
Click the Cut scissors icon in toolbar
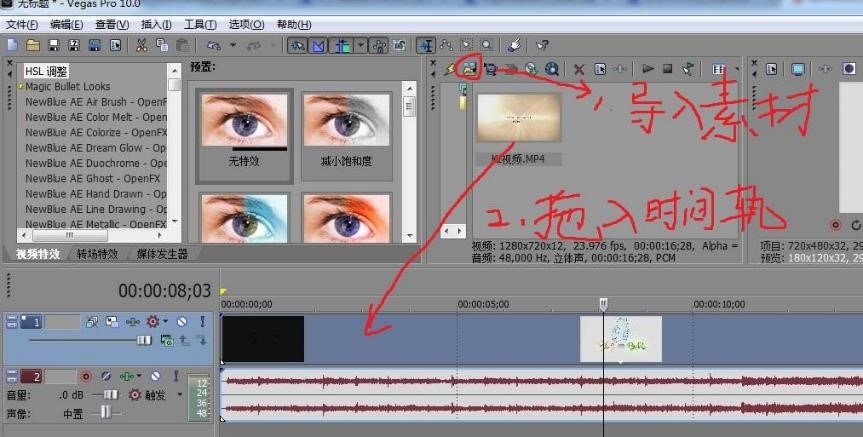142,45
